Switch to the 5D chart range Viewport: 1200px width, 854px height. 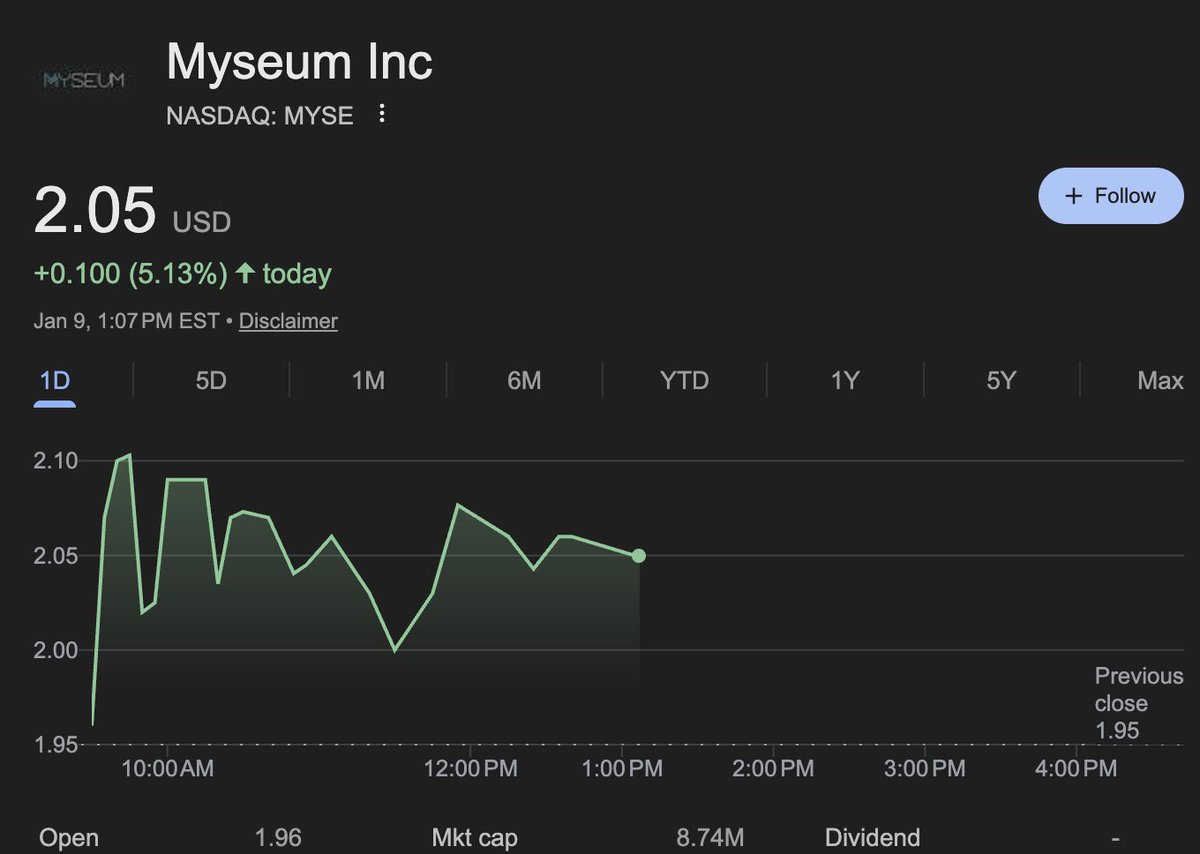(211, 381)
